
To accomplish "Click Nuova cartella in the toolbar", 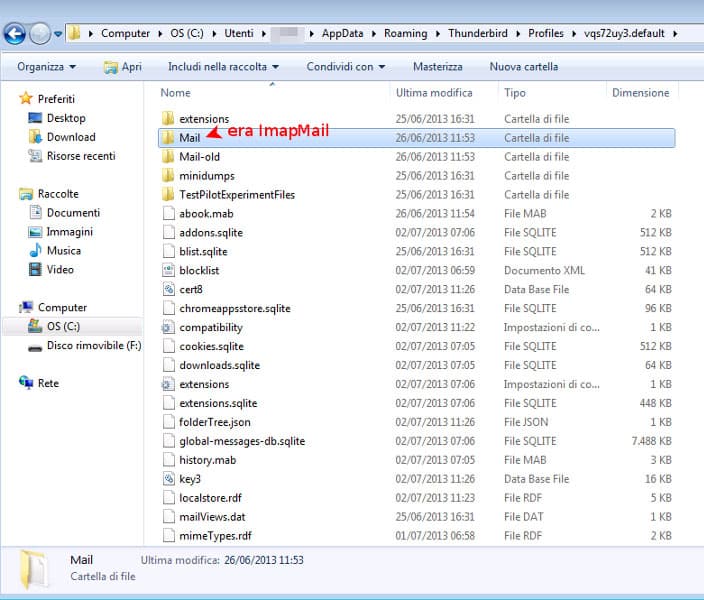I will pos(524,67).
